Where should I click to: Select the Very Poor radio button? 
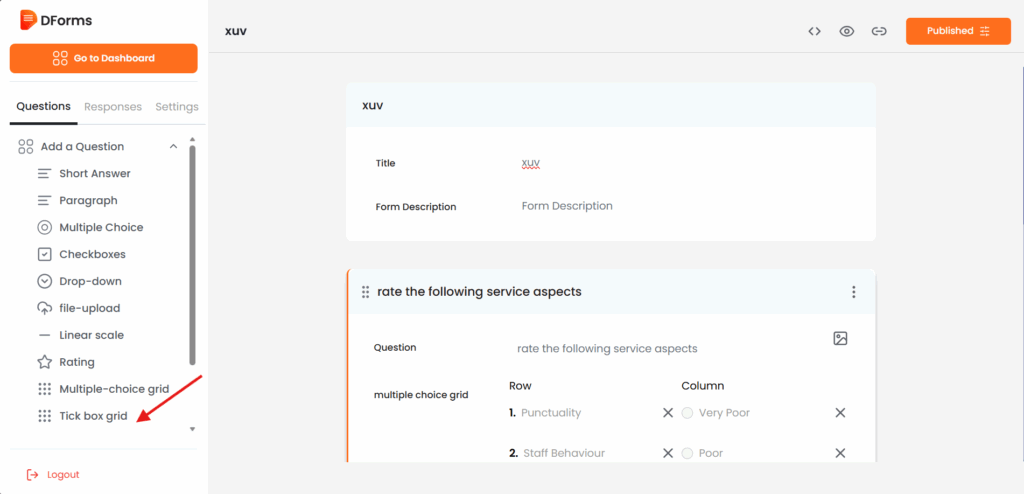click(687, 413)
